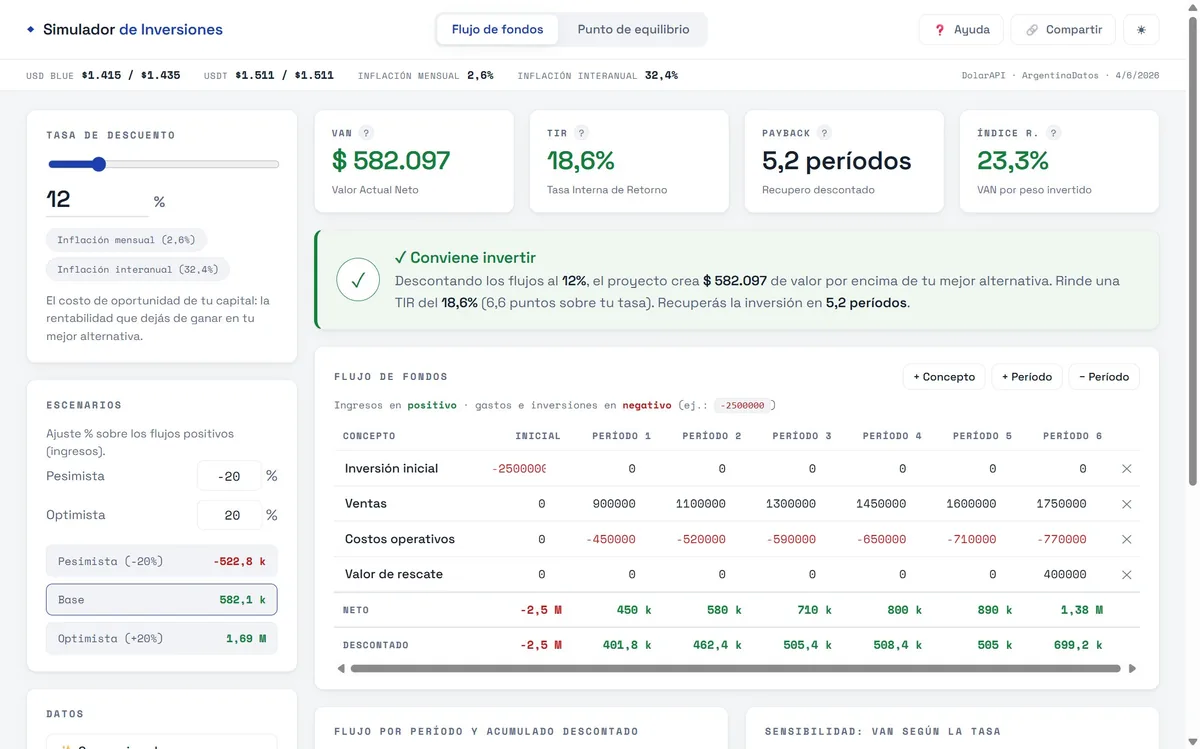Apply the Inflación mensual (2,6%) preset

pos(126,240)
